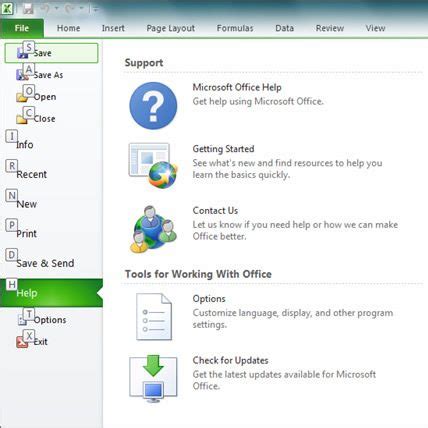Click the Undo arrow in quick access toolbar
The height and width of the screenshot is (428, 428).
point(45,9)
